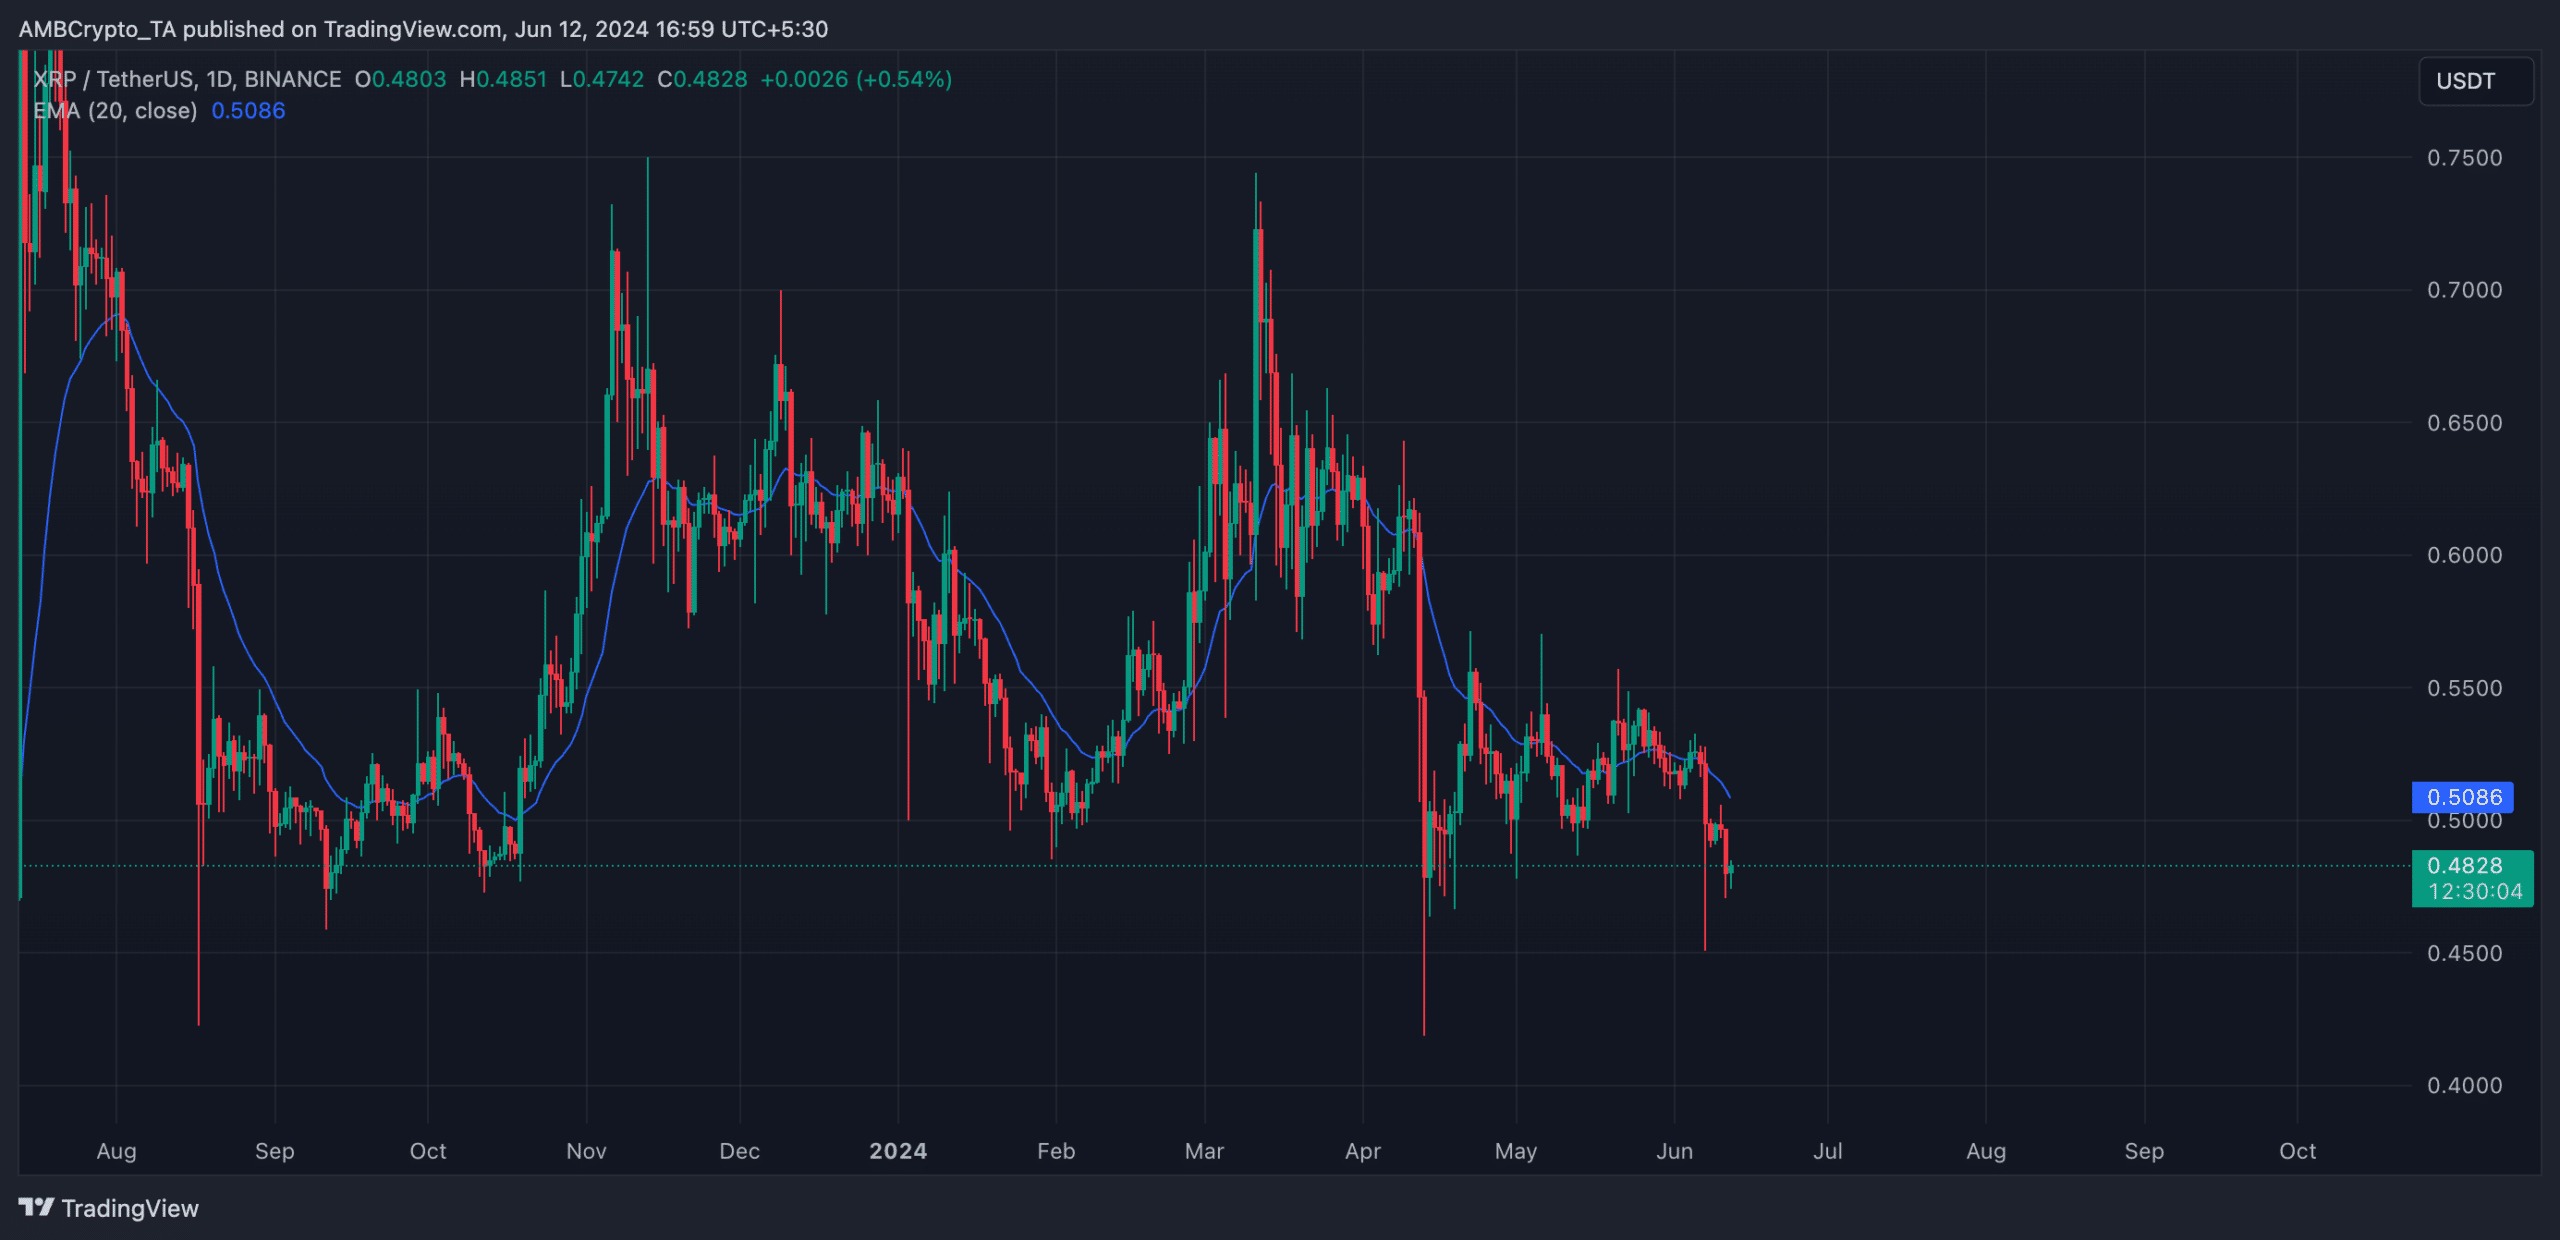Open the USDT currency selector button
Screen dimensions: 2560x1240
[x=2476, y=81]
